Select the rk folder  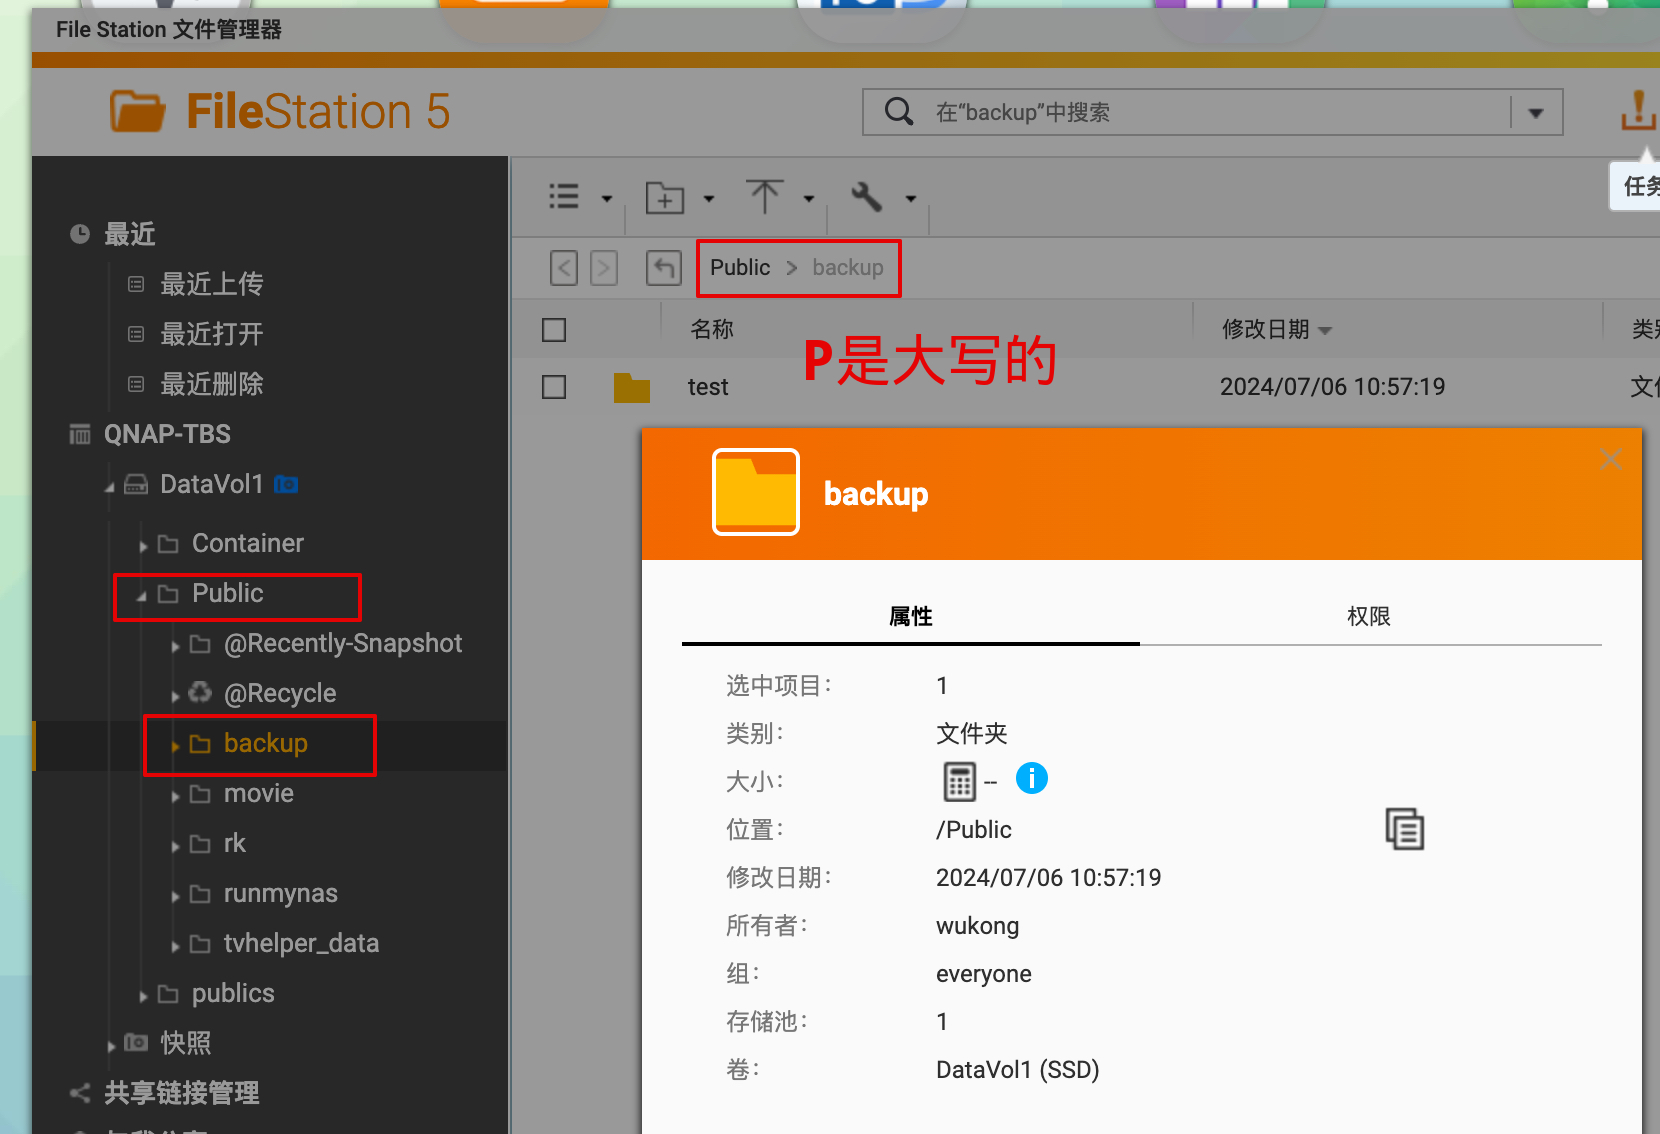234,843
